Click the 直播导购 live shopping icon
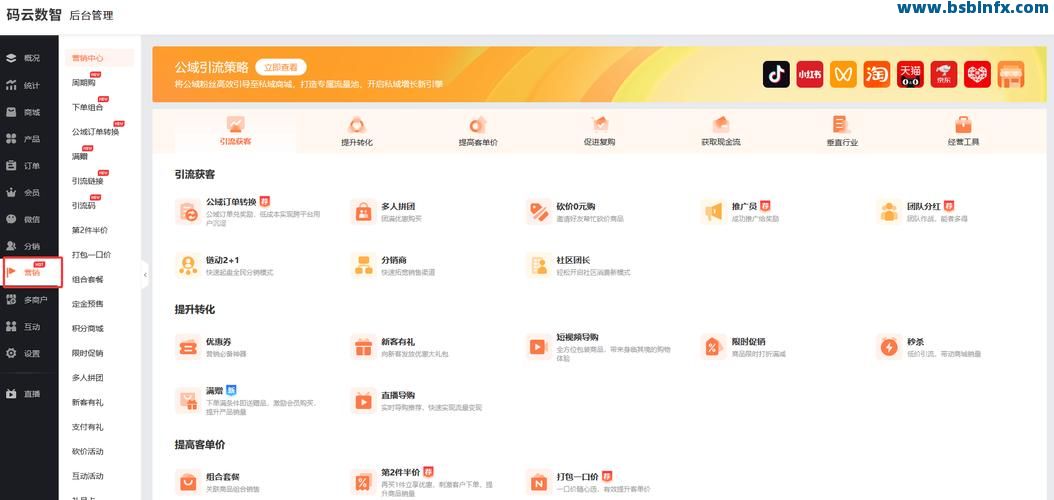Image resolution: width=1054 pixels, height=500 pixels. [362, 401]
